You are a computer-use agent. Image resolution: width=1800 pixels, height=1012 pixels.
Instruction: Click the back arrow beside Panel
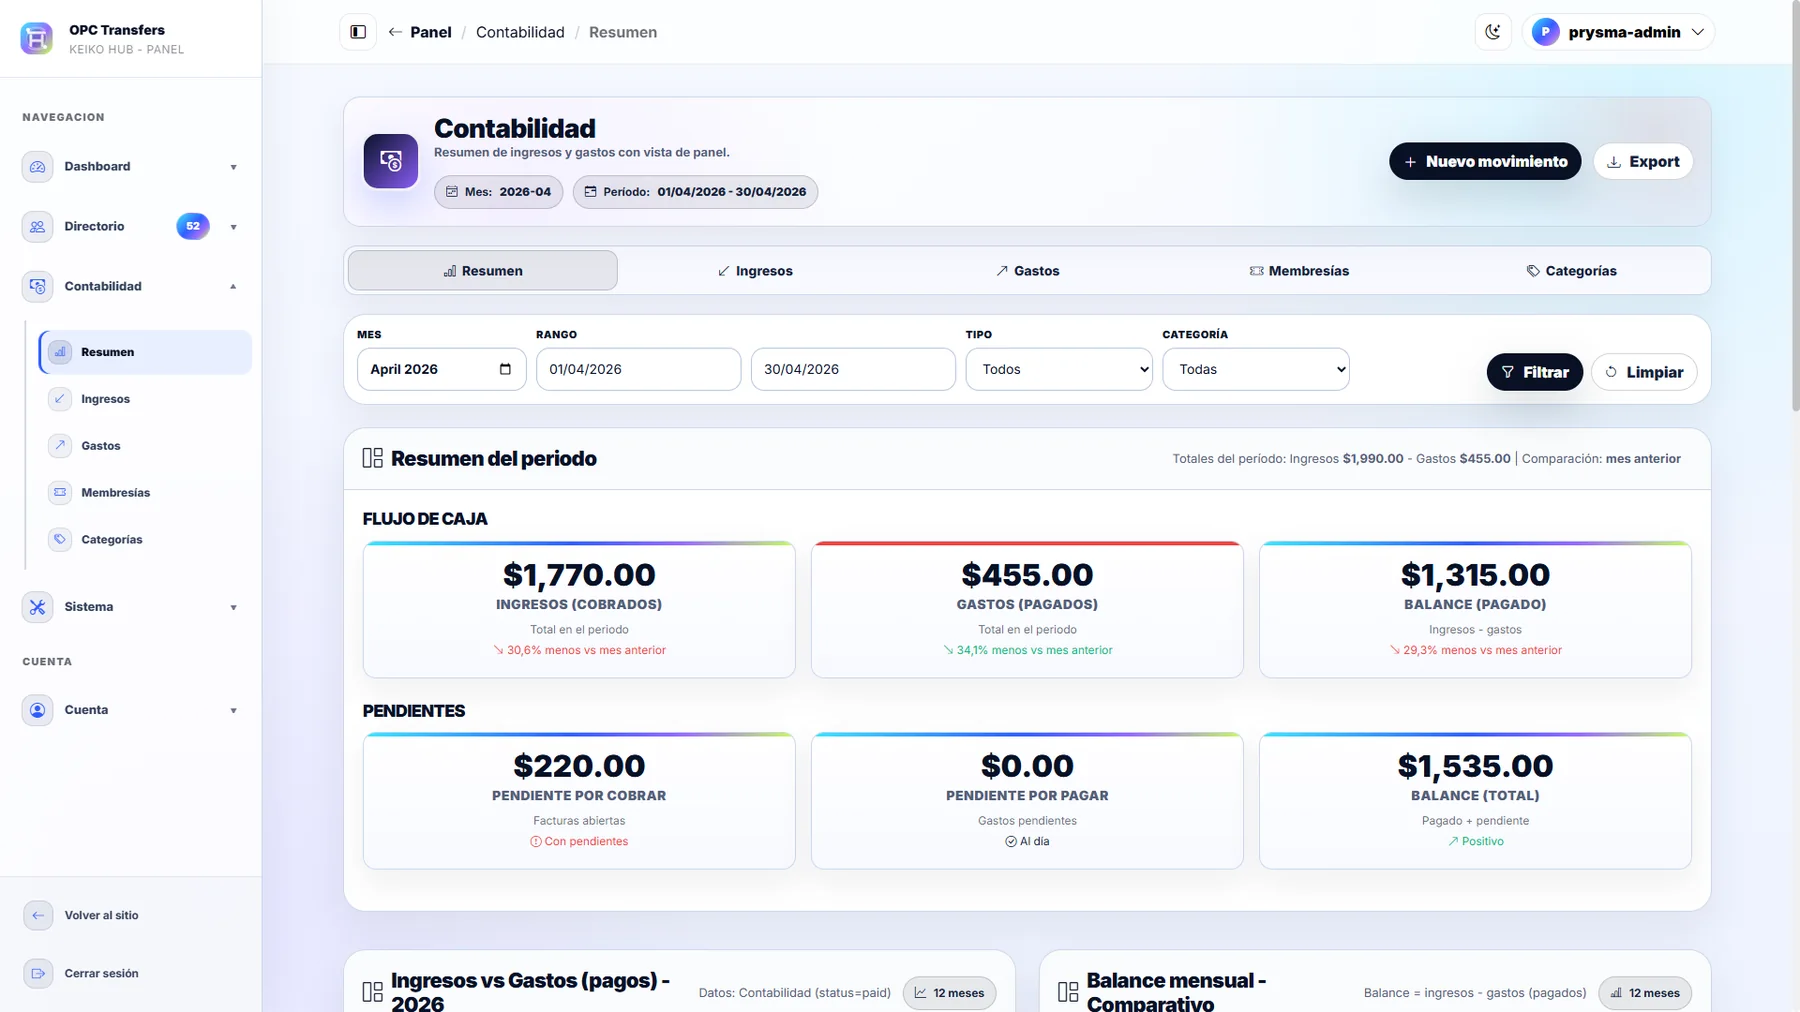click(395, 32)
